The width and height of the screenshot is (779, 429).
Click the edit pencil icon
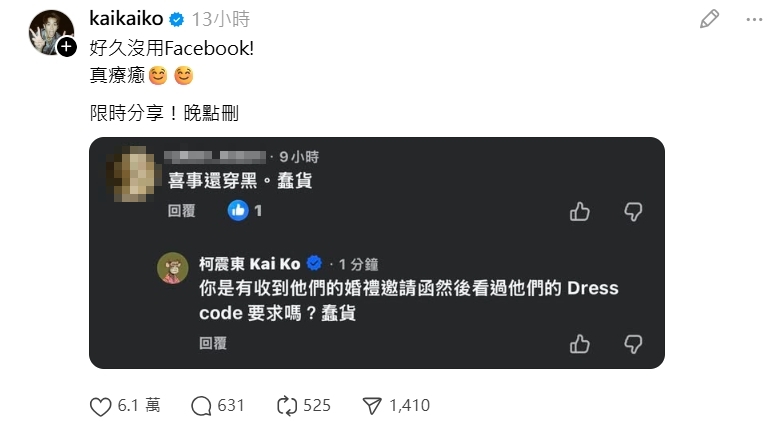[709, 19]
